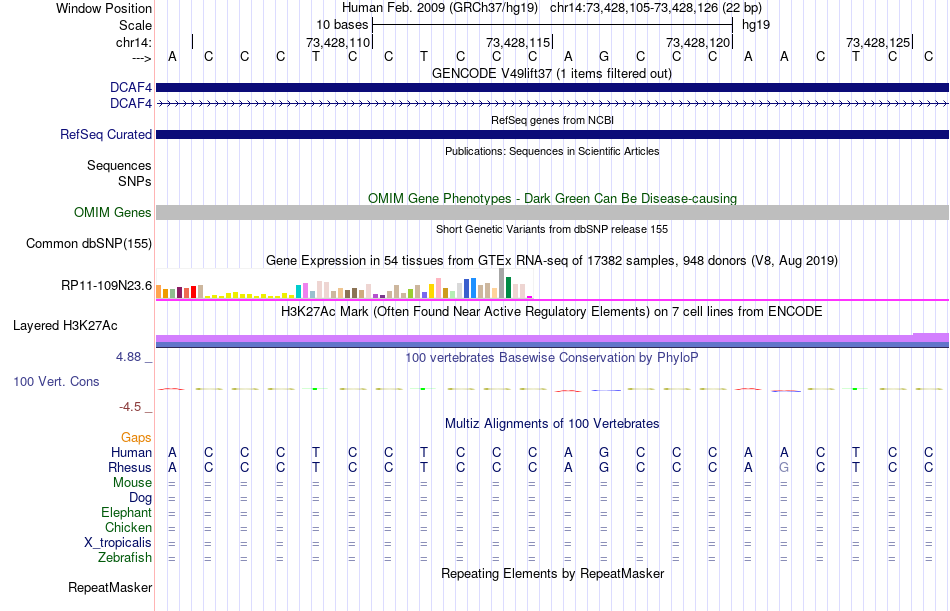Select the Sequences publications track label
Image resolution: width=950 pixels, height=611 pixels.
(119, 166)
